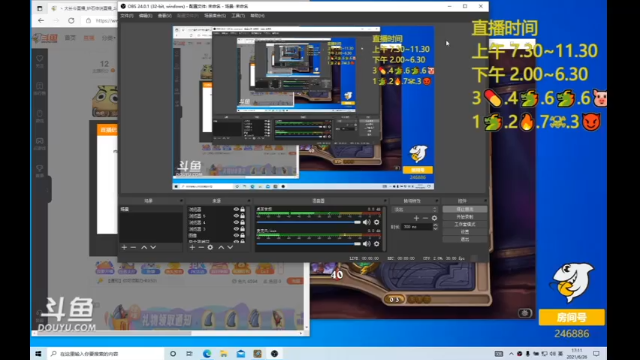Open the 文件(F) menu in OBS

click(127, 16)
